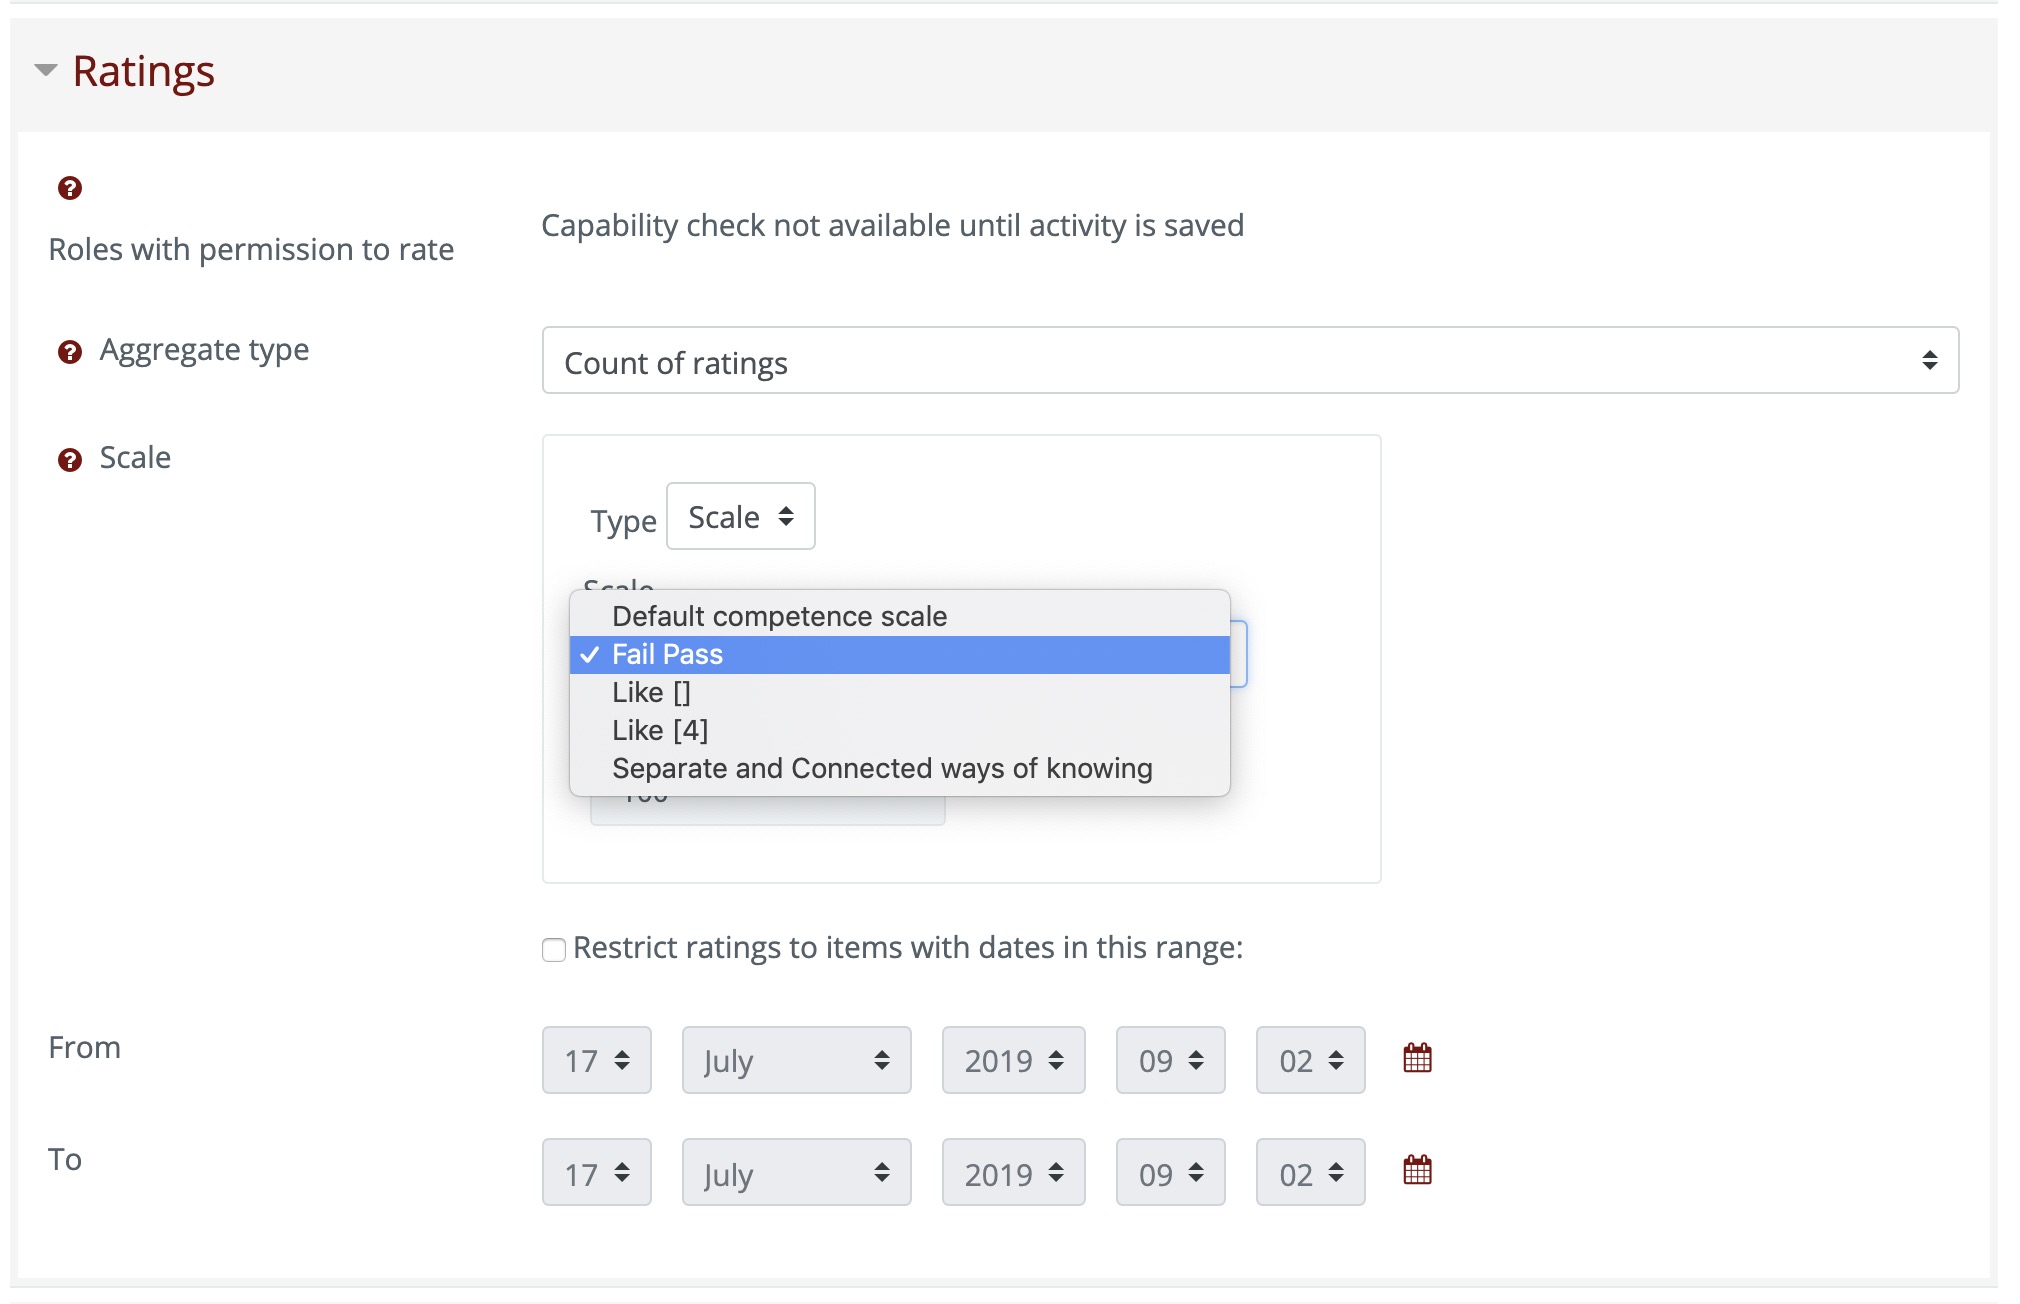Open the To hour dropdown showing 09
The image size is (2020, 1304).
tap(1169, 1172)
